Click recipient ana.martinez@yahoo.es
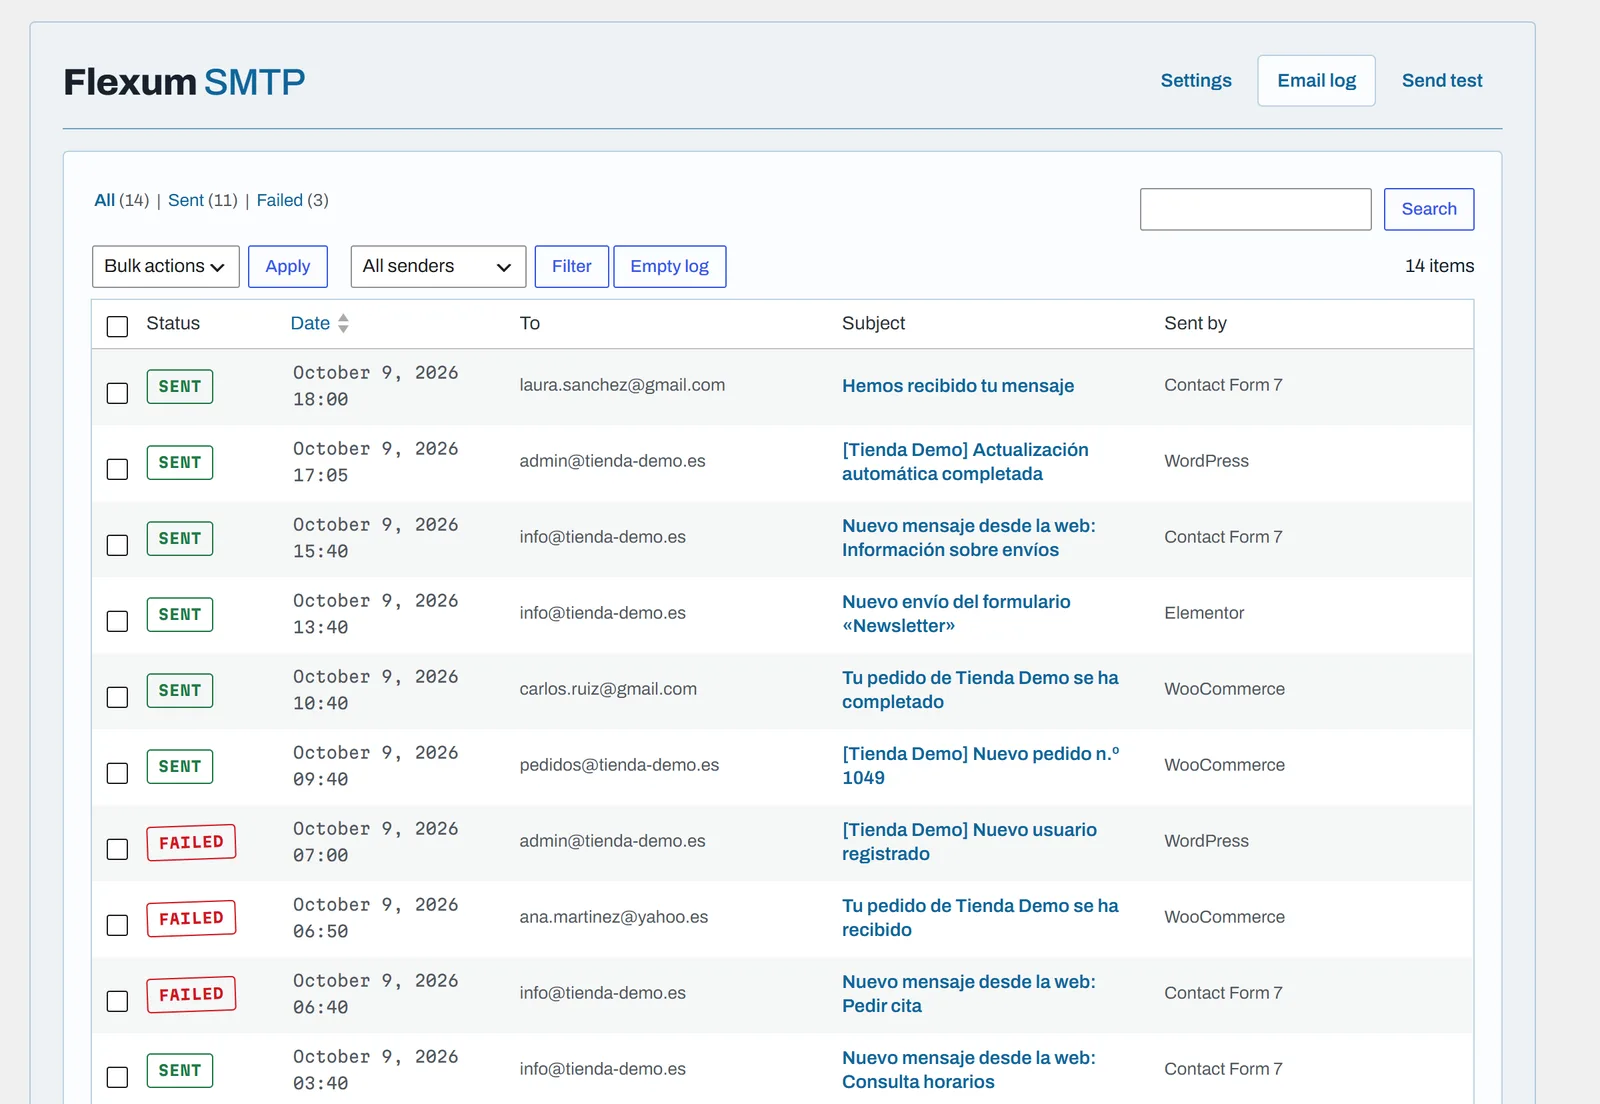This screenshot has width=1600, height=1104. click(614, 917)
